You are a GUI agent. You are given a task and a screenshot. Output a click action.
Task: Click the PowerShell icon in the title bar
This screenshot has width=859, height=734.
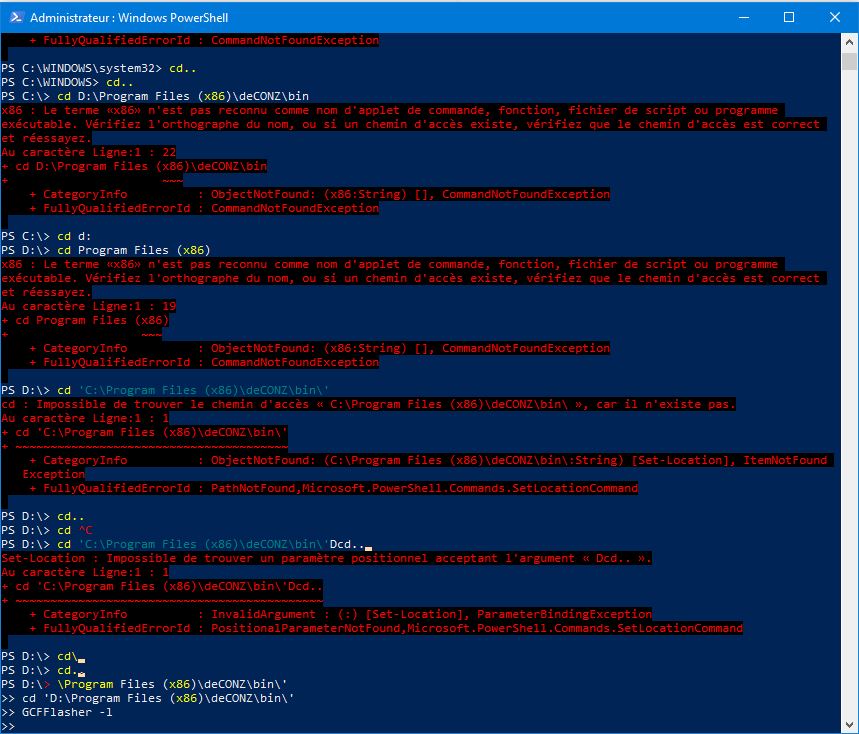click(x=15, y=17)
